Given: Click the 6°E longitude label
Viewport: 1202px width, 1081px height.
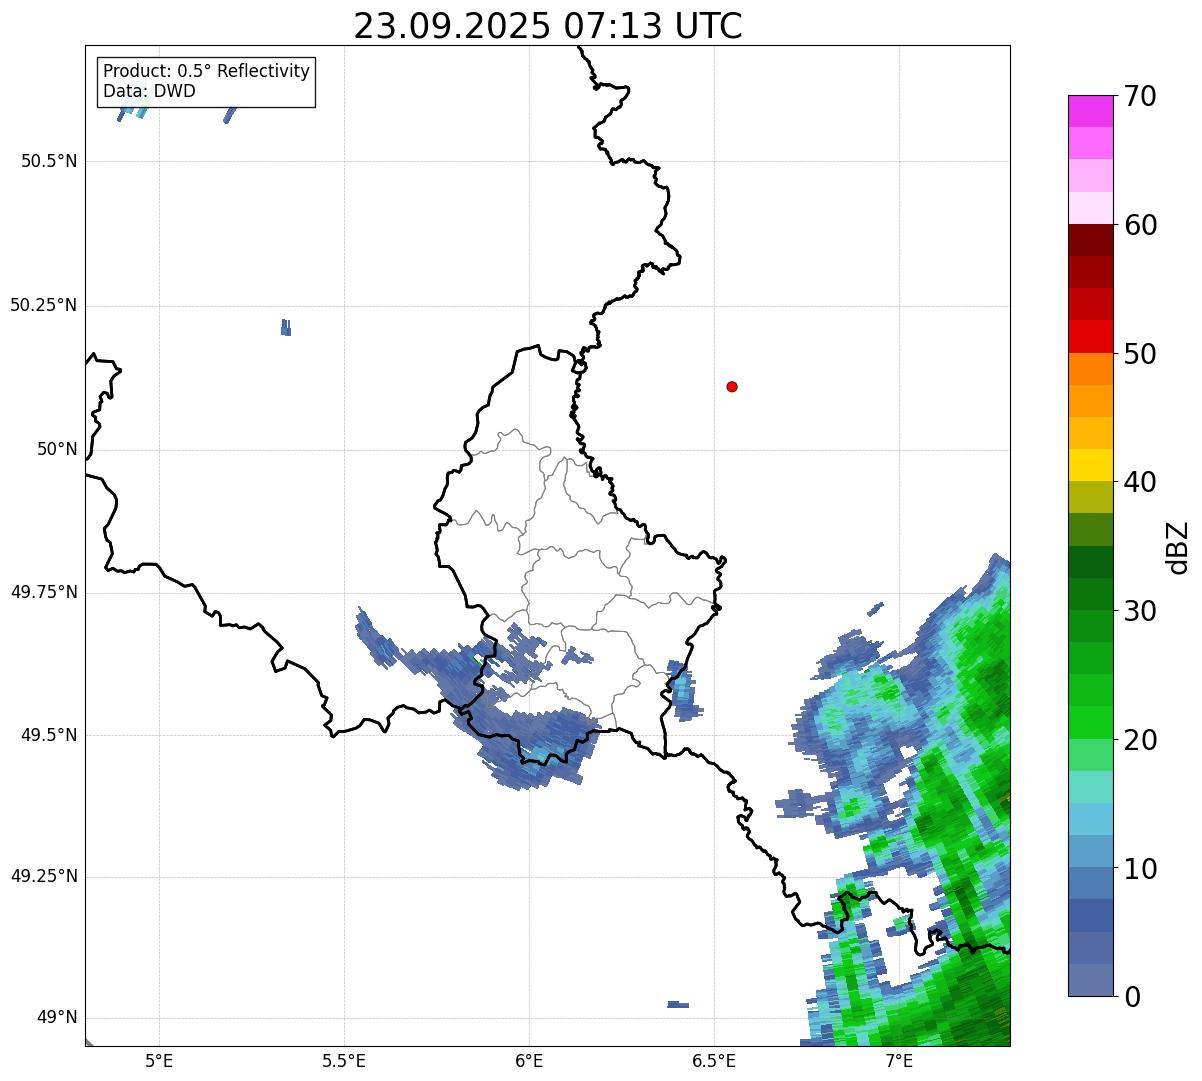Looking at the screenshot, I should pyautogui.click(x=529, y=1060).
